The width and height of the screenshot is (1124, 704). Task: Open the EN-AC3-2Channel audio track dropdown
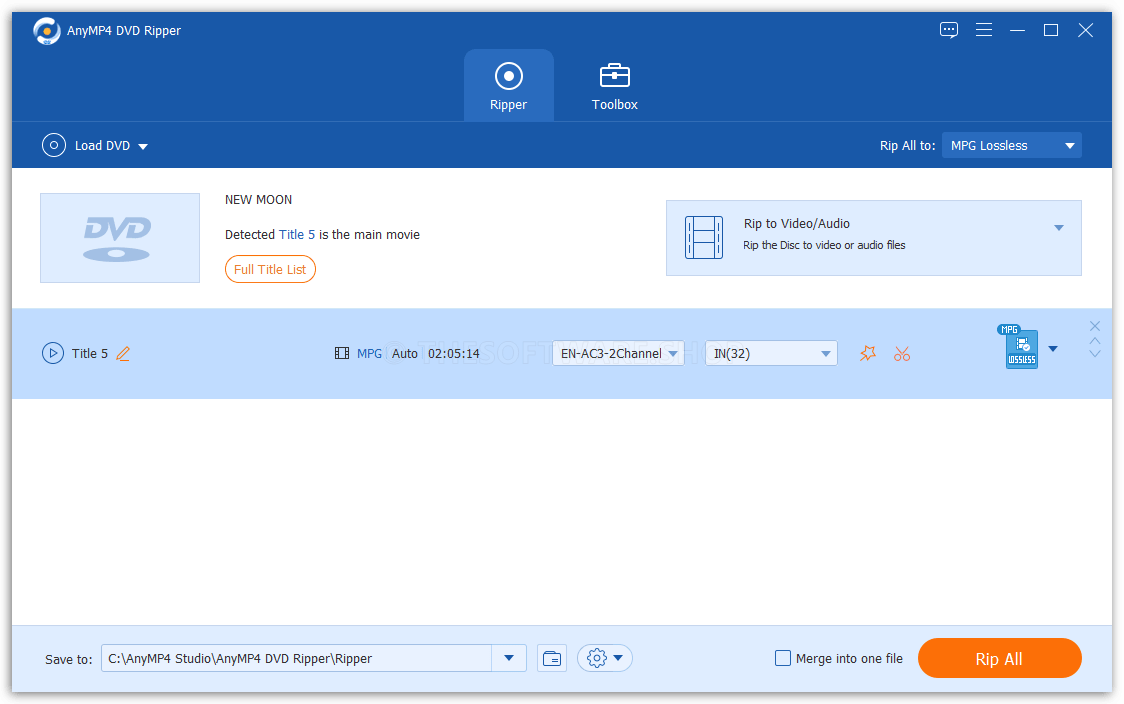[x=618, y=353]
